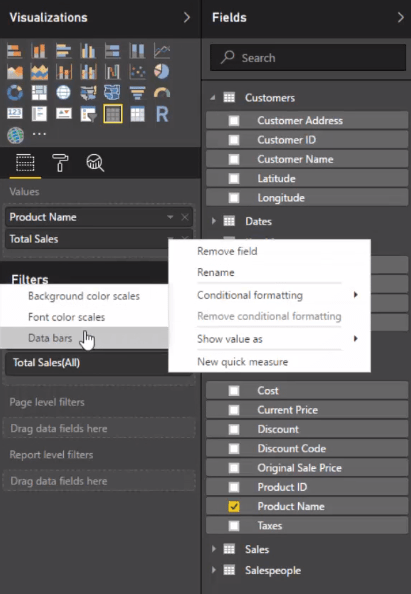Choose the donut chart visualization icon
Image resolution: width=411 pixels, height=594 pixels.
[x=15, y=92]
